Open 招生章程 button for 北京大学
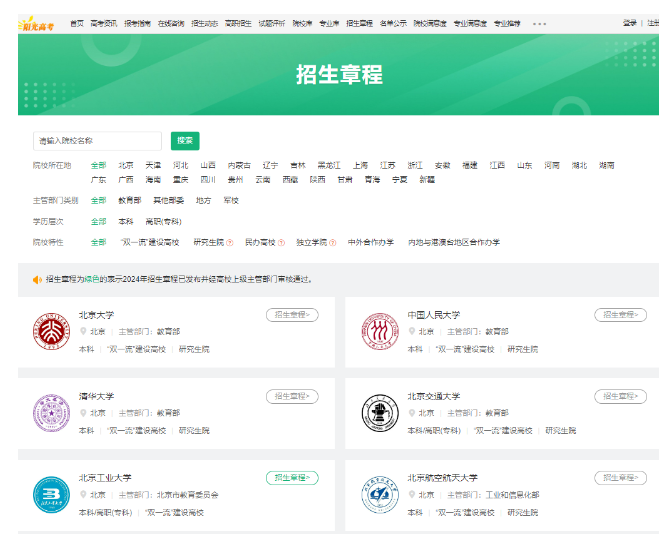This screenshot has height=534, width=667. (292, 315)
